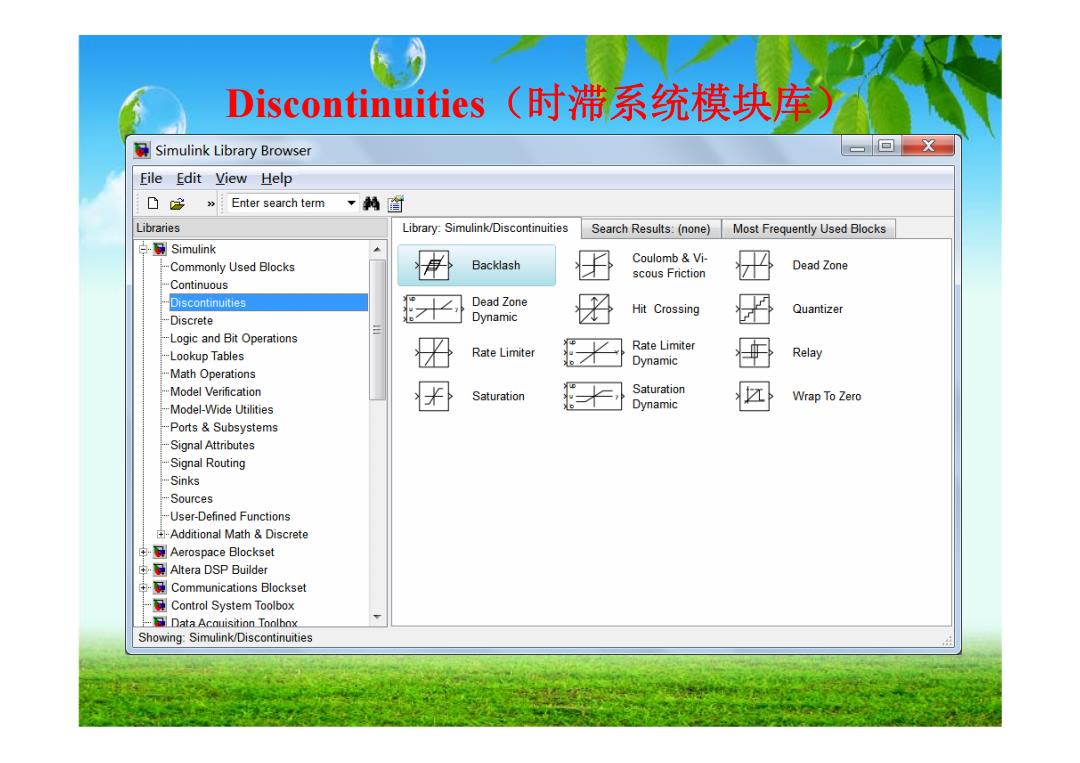The width and height of the screenshot is (1080, 763).
Task: Switch to Search Results tab
Action: coord(651,229)
